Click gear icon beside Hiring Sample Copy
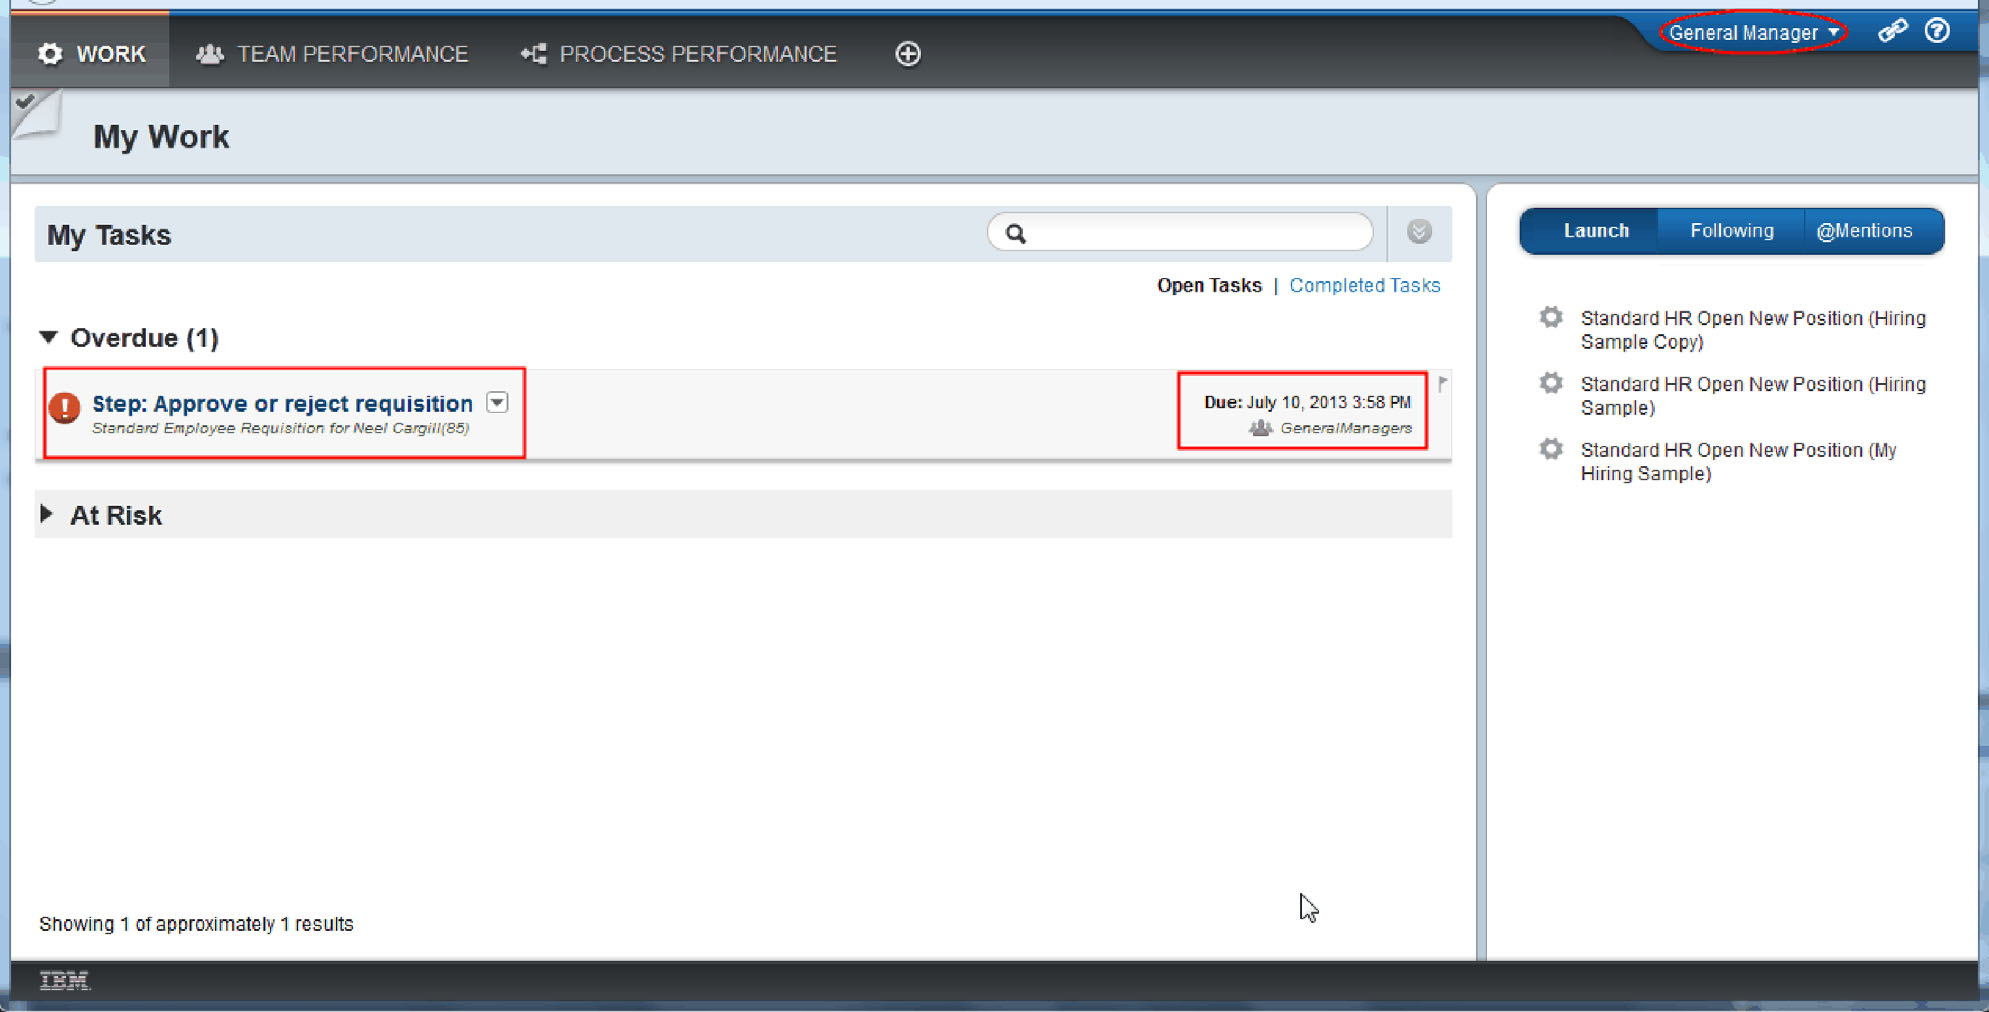This screenshot has height=1012, width=1989. 1551,317
